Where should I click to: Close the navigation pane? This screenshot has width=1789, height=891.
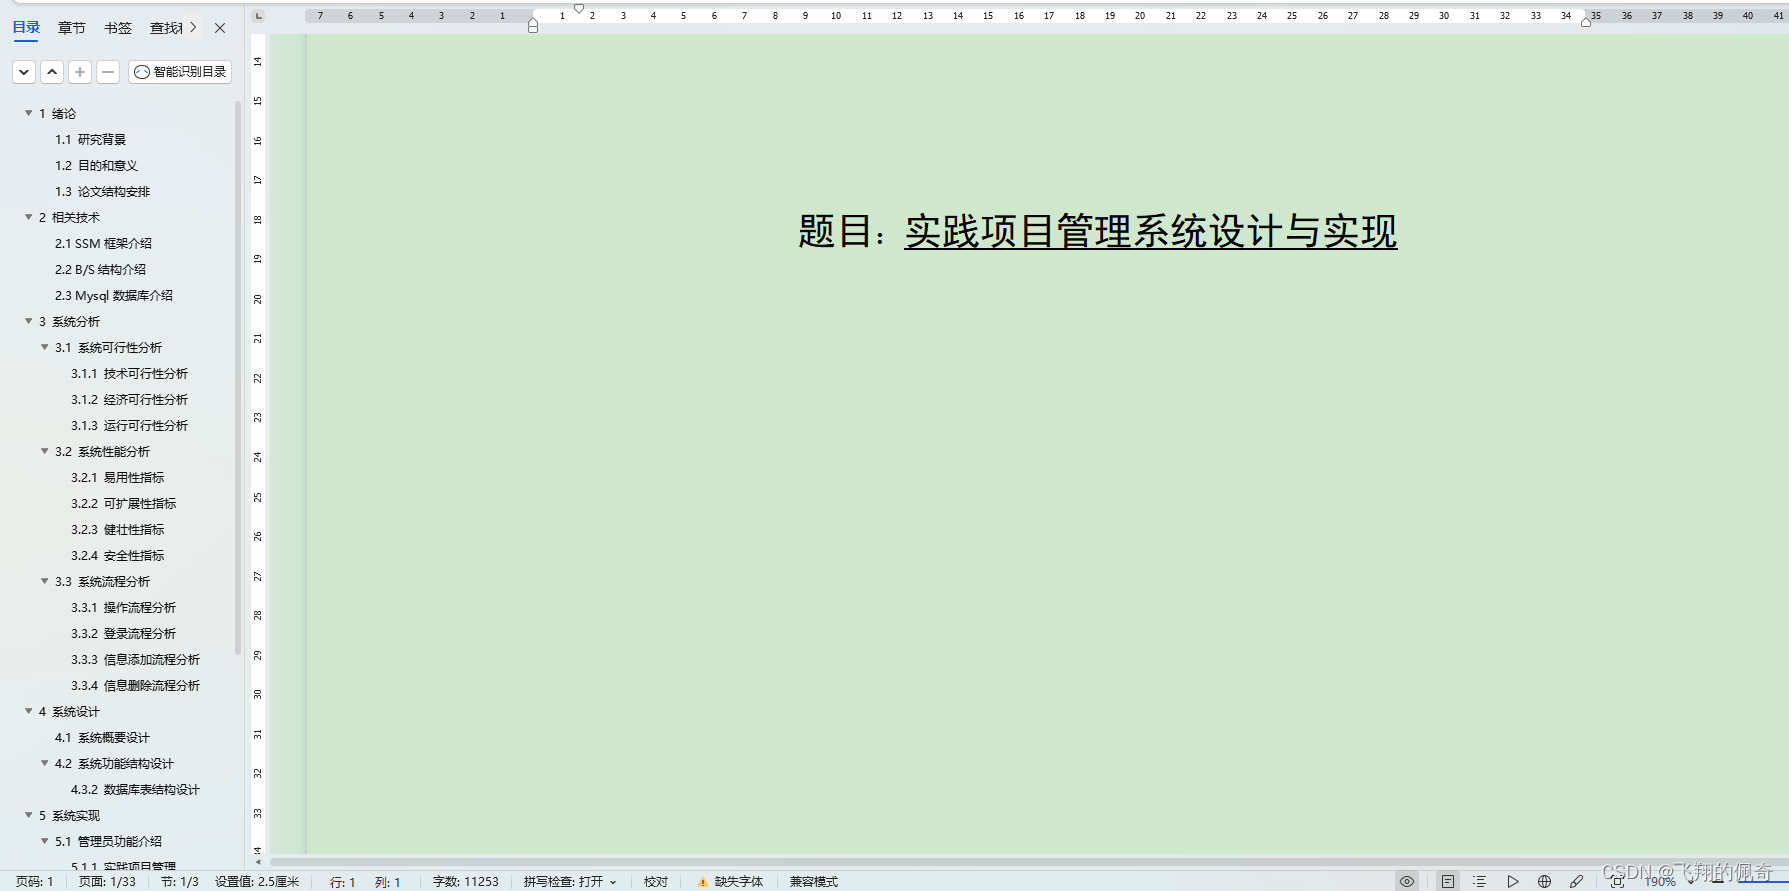(x=220, y=28)
